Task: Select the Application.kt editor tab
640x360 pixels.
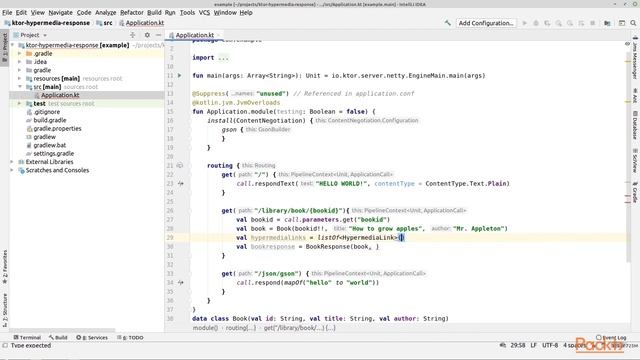Action: click(195, 35)
